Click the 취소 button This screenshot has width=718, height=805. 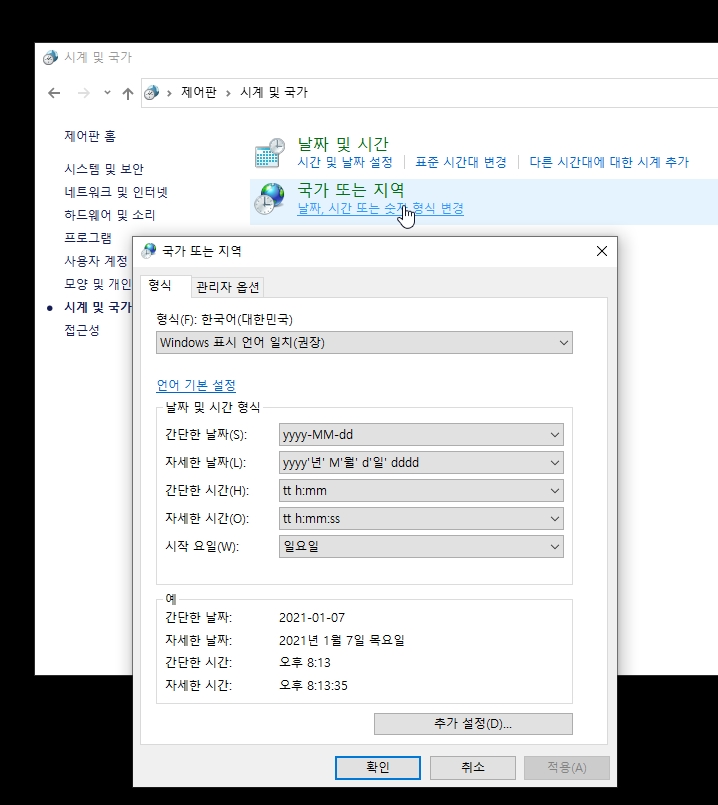(x=472, y=767)
